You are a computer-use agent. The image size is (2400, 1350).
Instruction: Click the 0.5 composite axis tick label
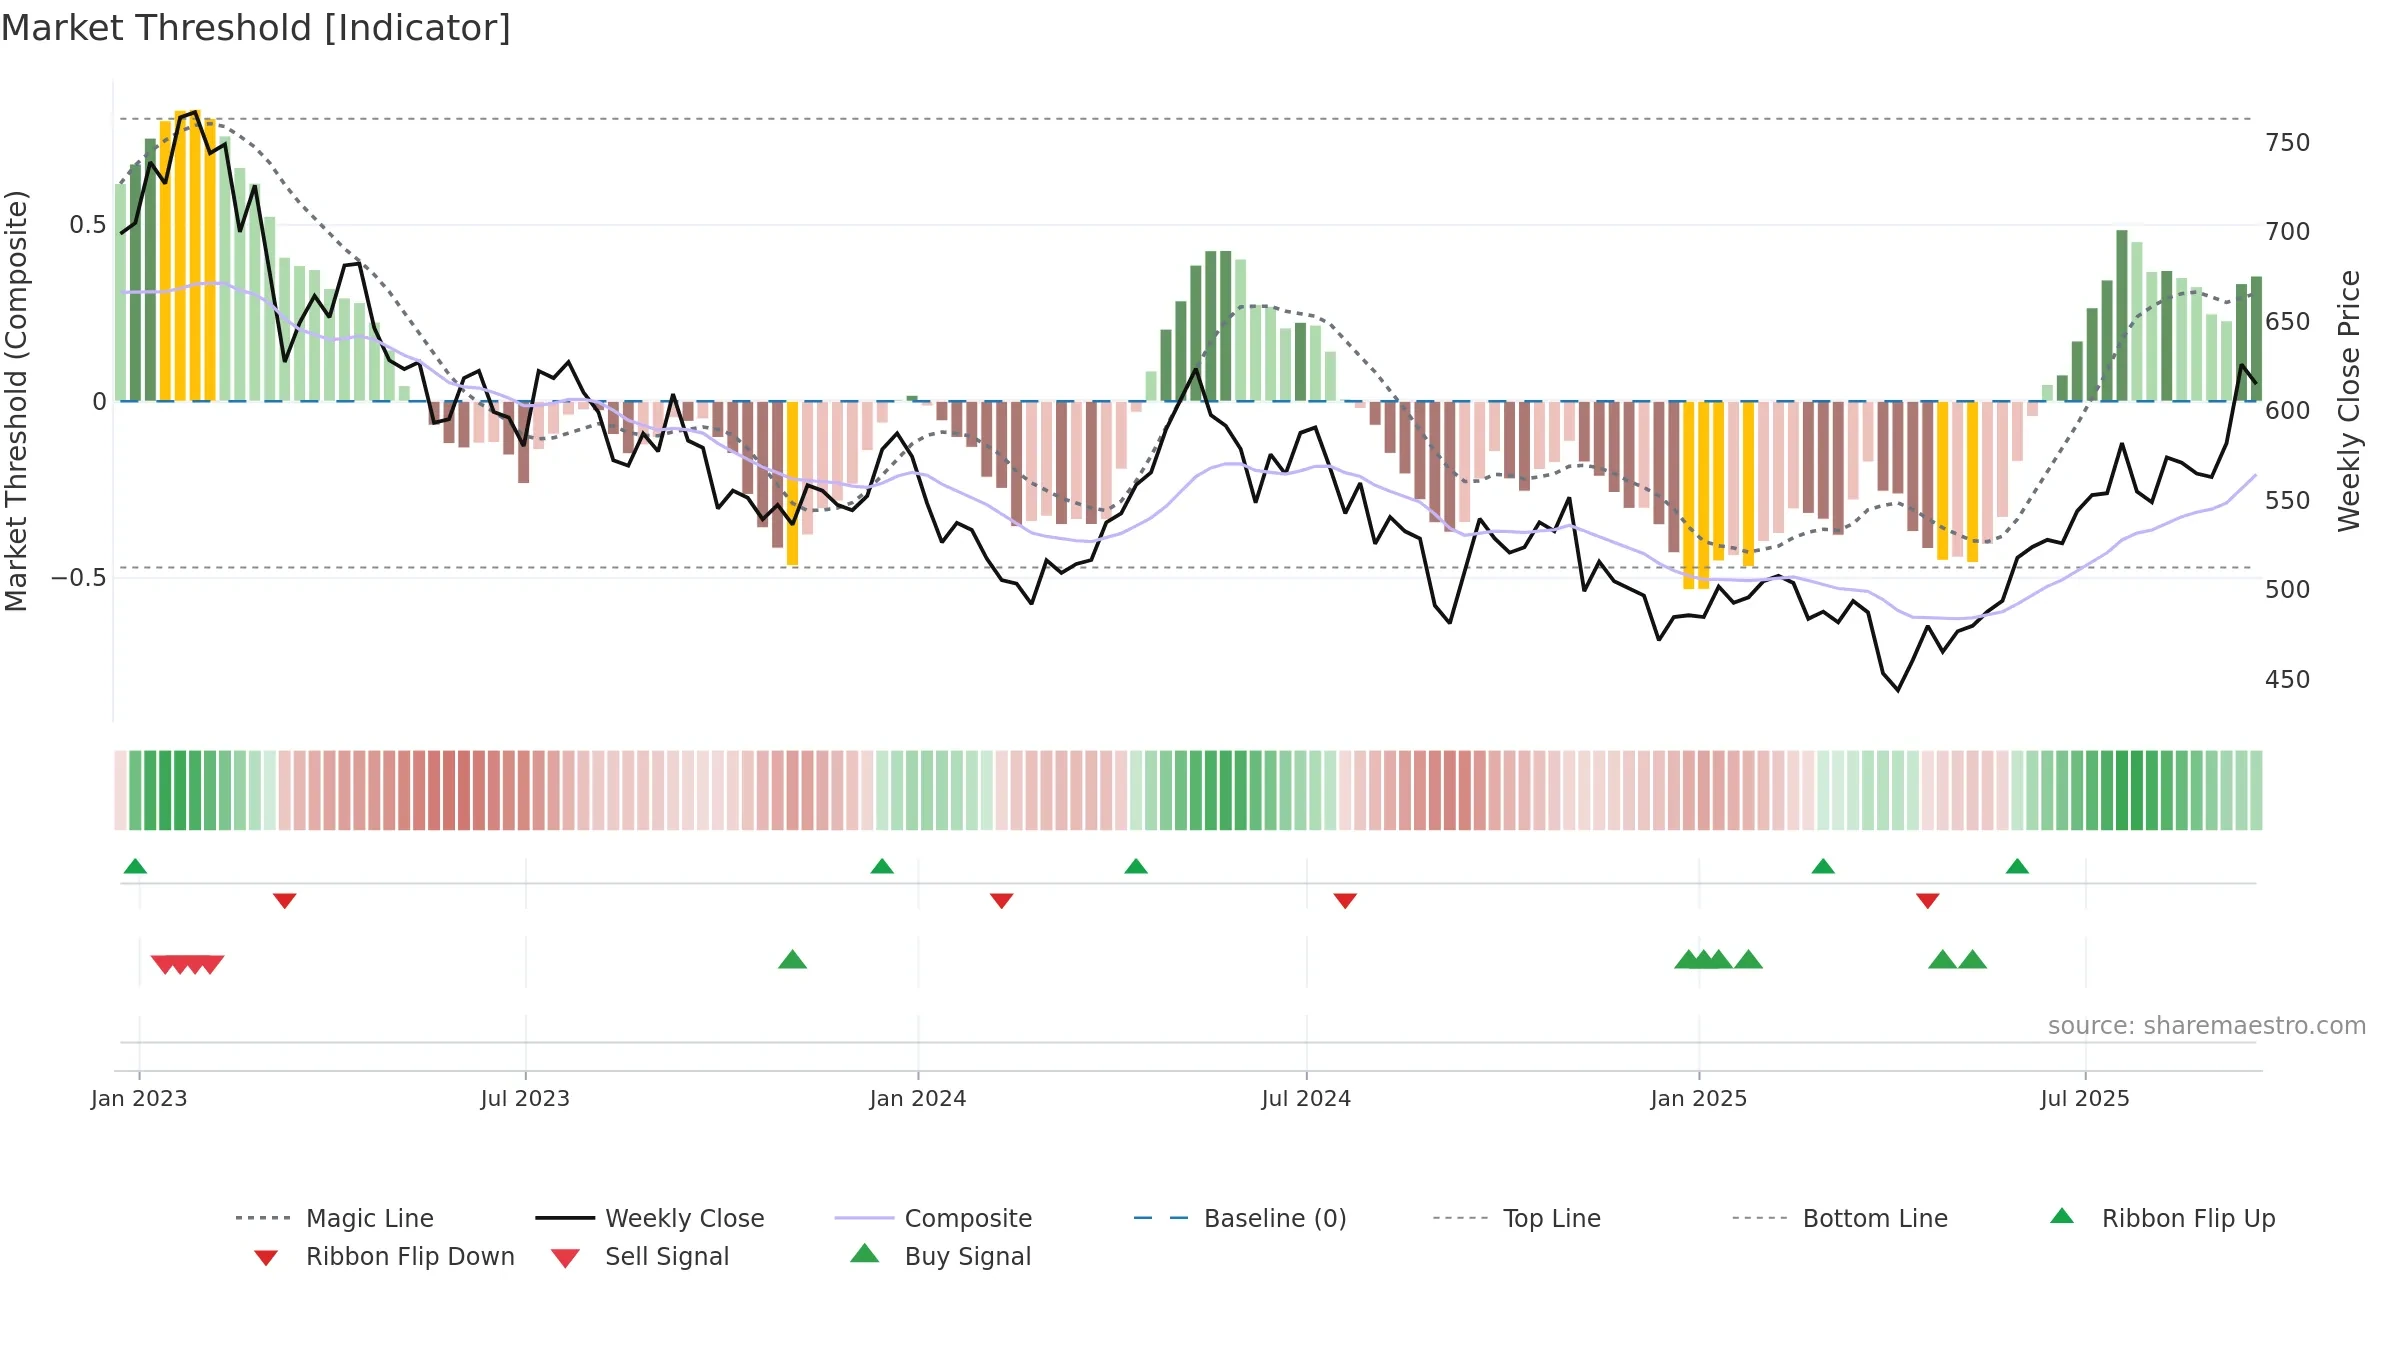click(x=88, y=224)
